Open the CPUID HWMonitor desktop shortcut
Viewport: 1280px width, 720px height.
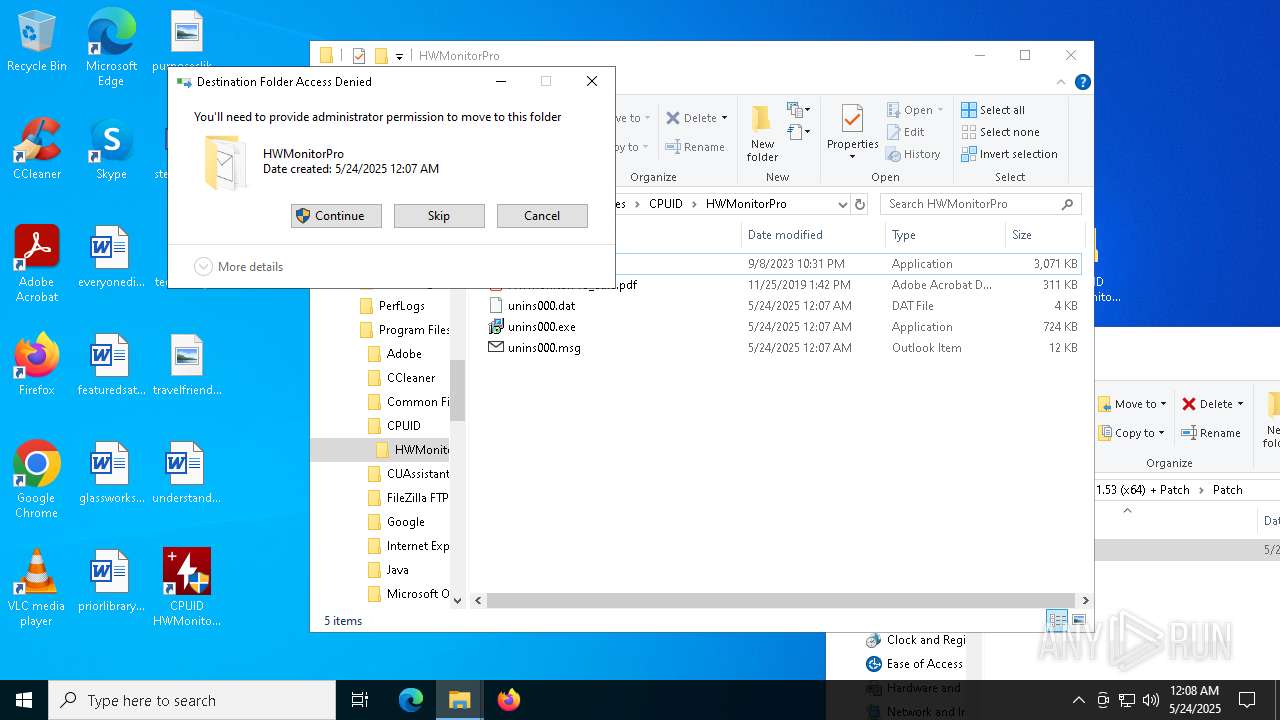186,588
